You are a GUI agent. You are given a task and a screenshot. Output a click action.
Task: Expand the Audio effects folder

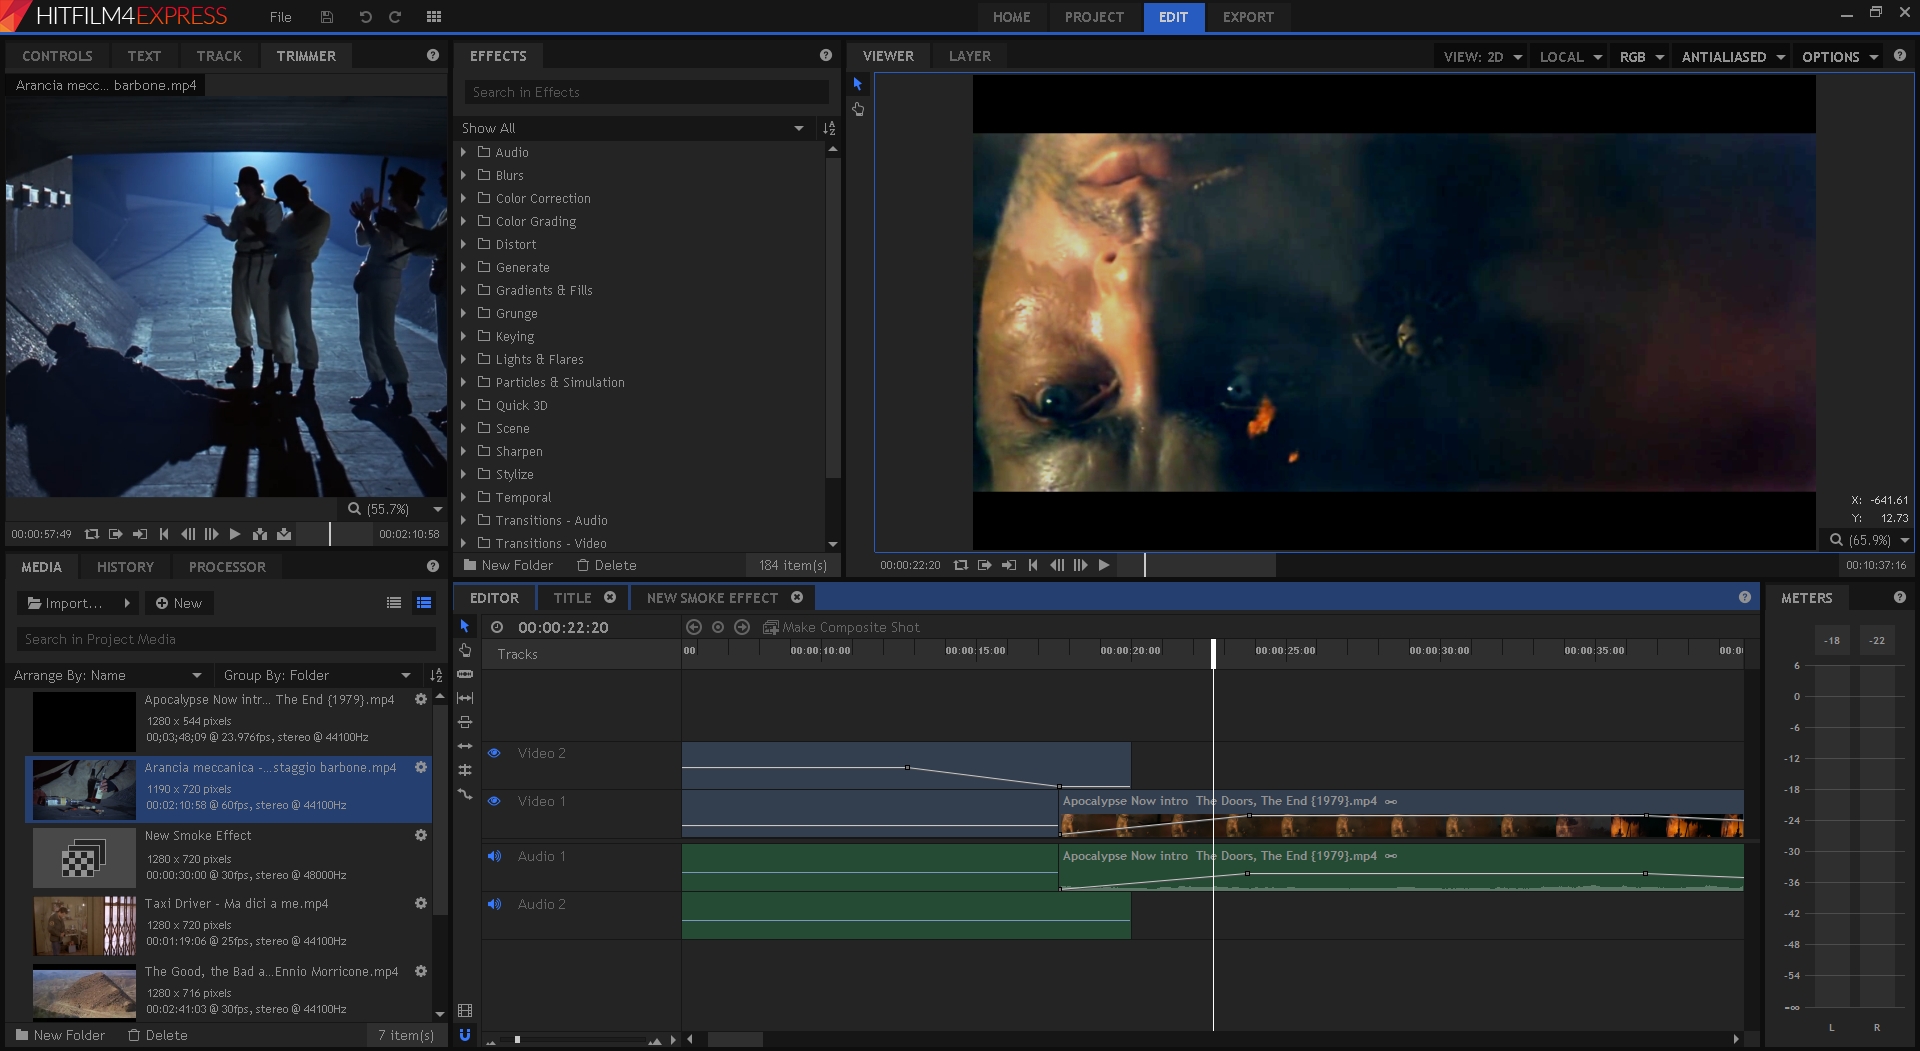[463, 152]
